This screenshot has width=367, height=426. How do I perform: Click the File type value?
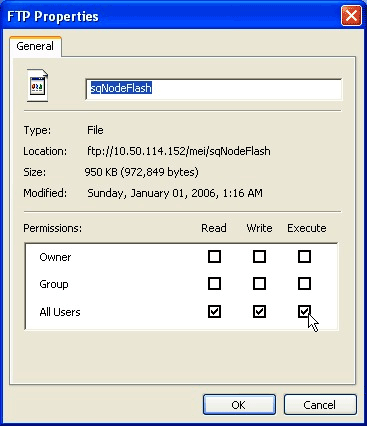[95, 130]
